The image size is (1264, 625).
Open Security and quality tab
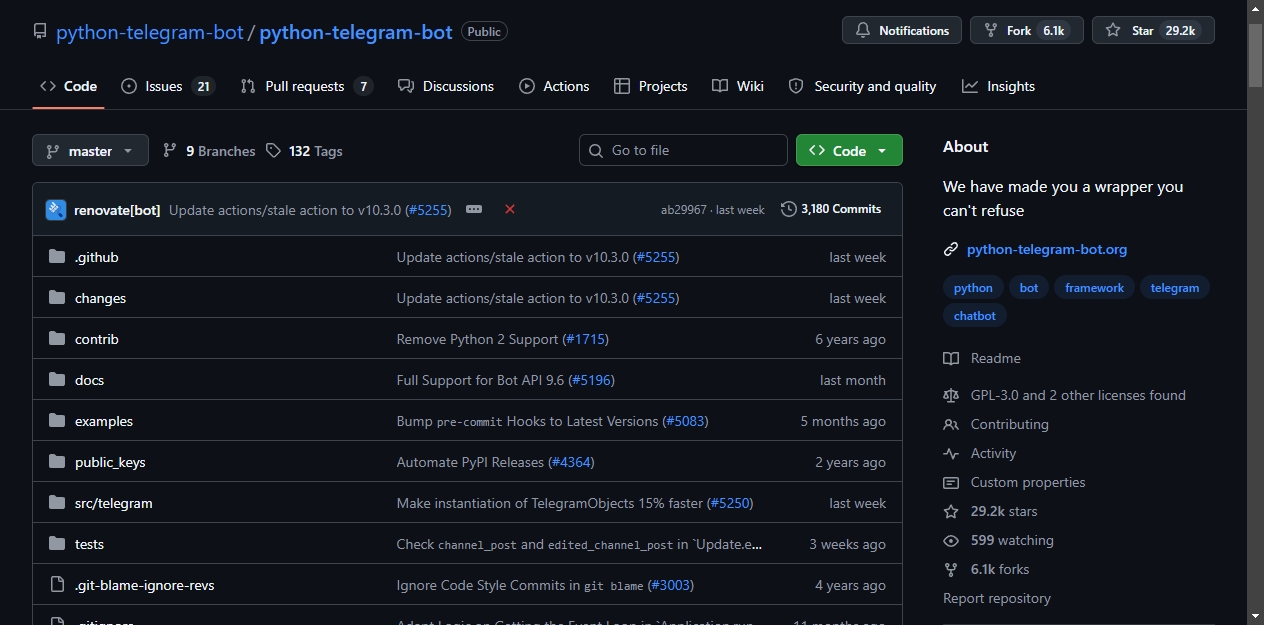click(x=862, y=86)
